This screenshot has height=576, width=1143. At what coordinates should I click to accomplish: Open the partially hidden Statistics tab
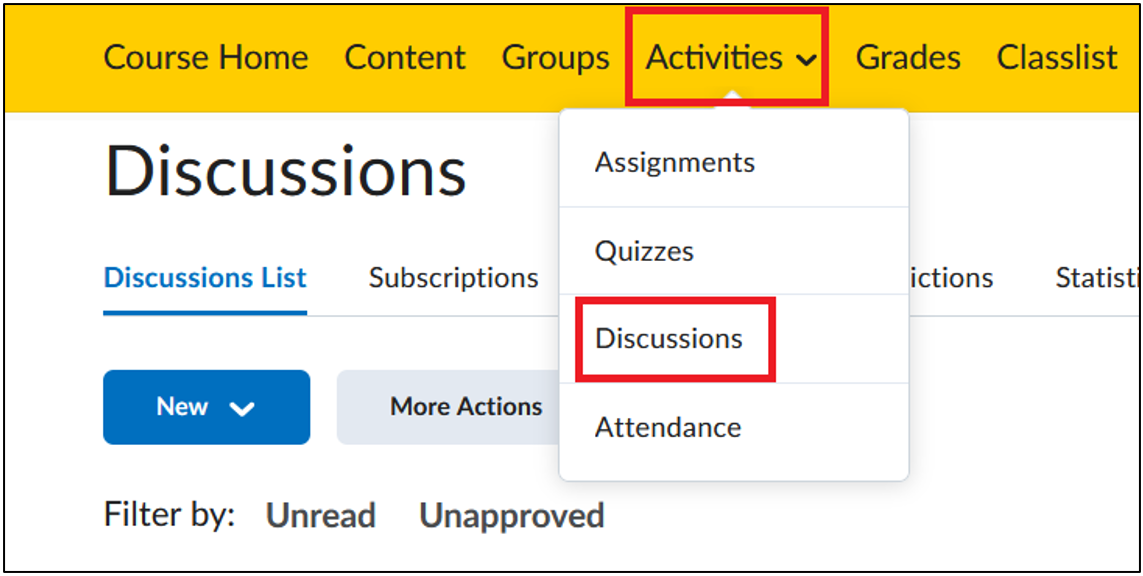[1099, 278]
